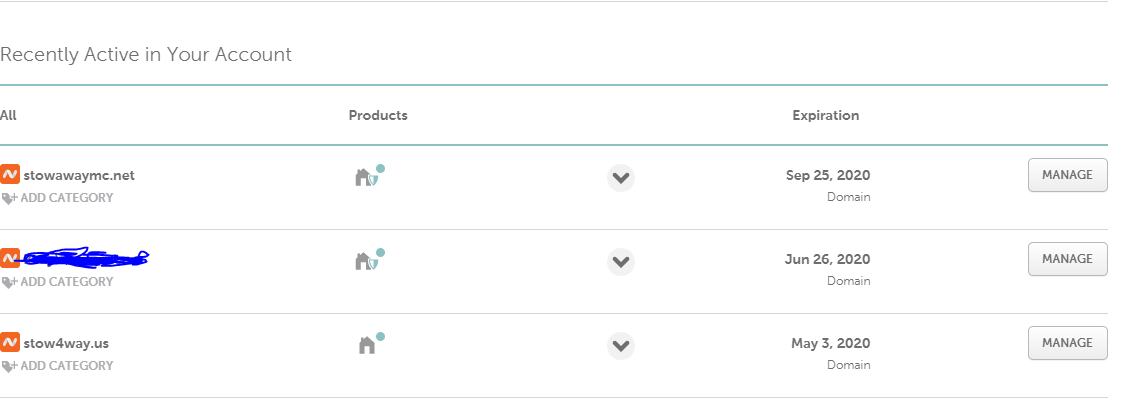Sort by the Expiration column header
Image resolution: width=1122 pixels, height=402 pixels.
[826, 115]
